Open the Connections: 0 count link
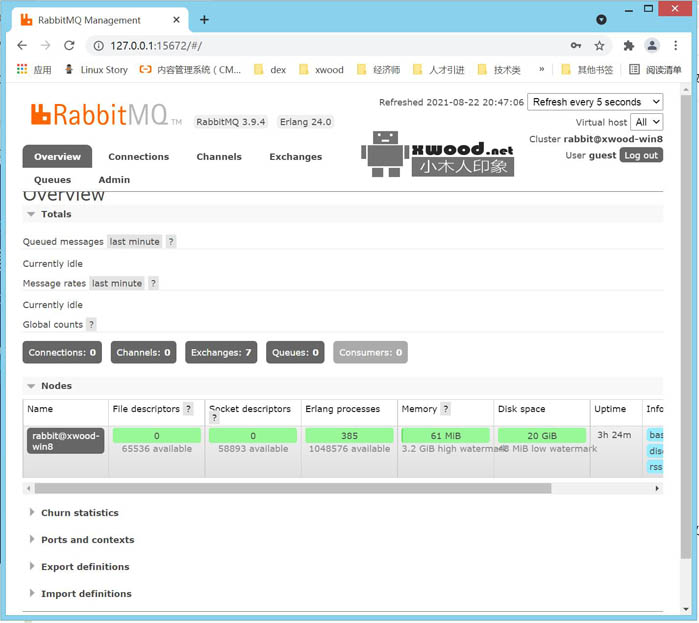 click(62, 352)
